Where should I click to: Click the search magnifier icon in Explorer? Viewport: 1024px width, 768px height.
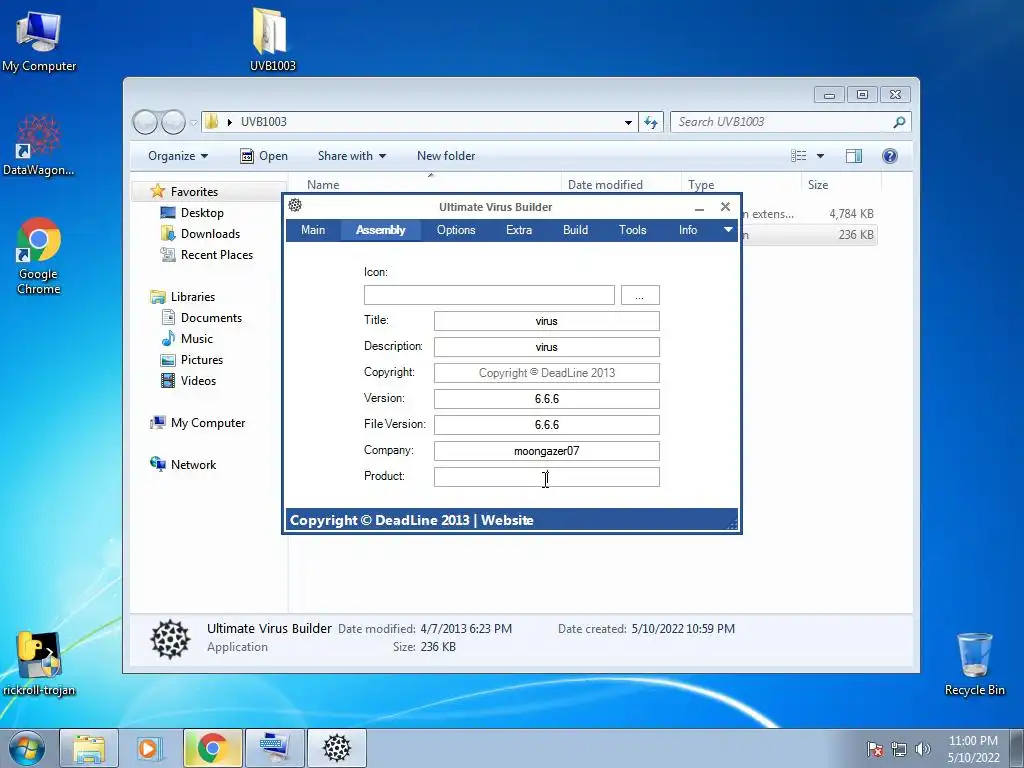coord(899,122)
